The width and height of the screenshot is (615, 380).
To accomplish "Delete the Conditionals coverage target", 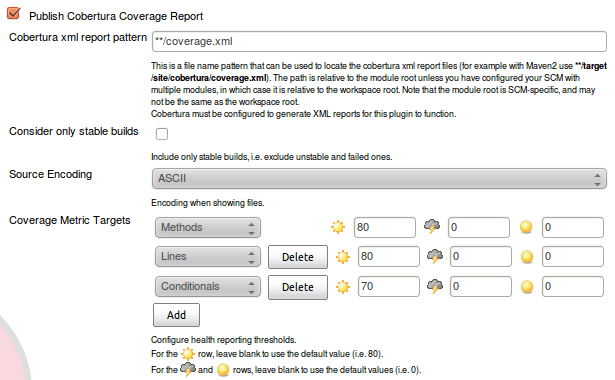I will point(298,287).
